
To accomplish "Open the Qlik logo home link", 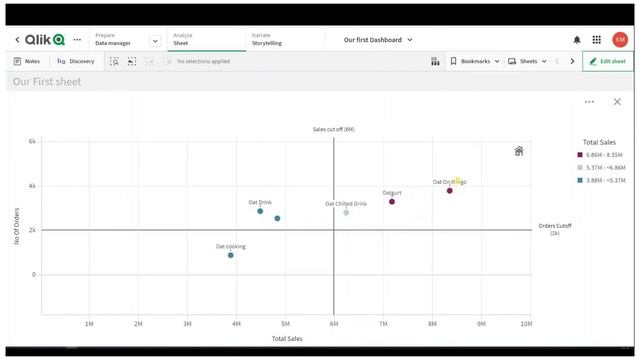I will [x=45, y=40].
